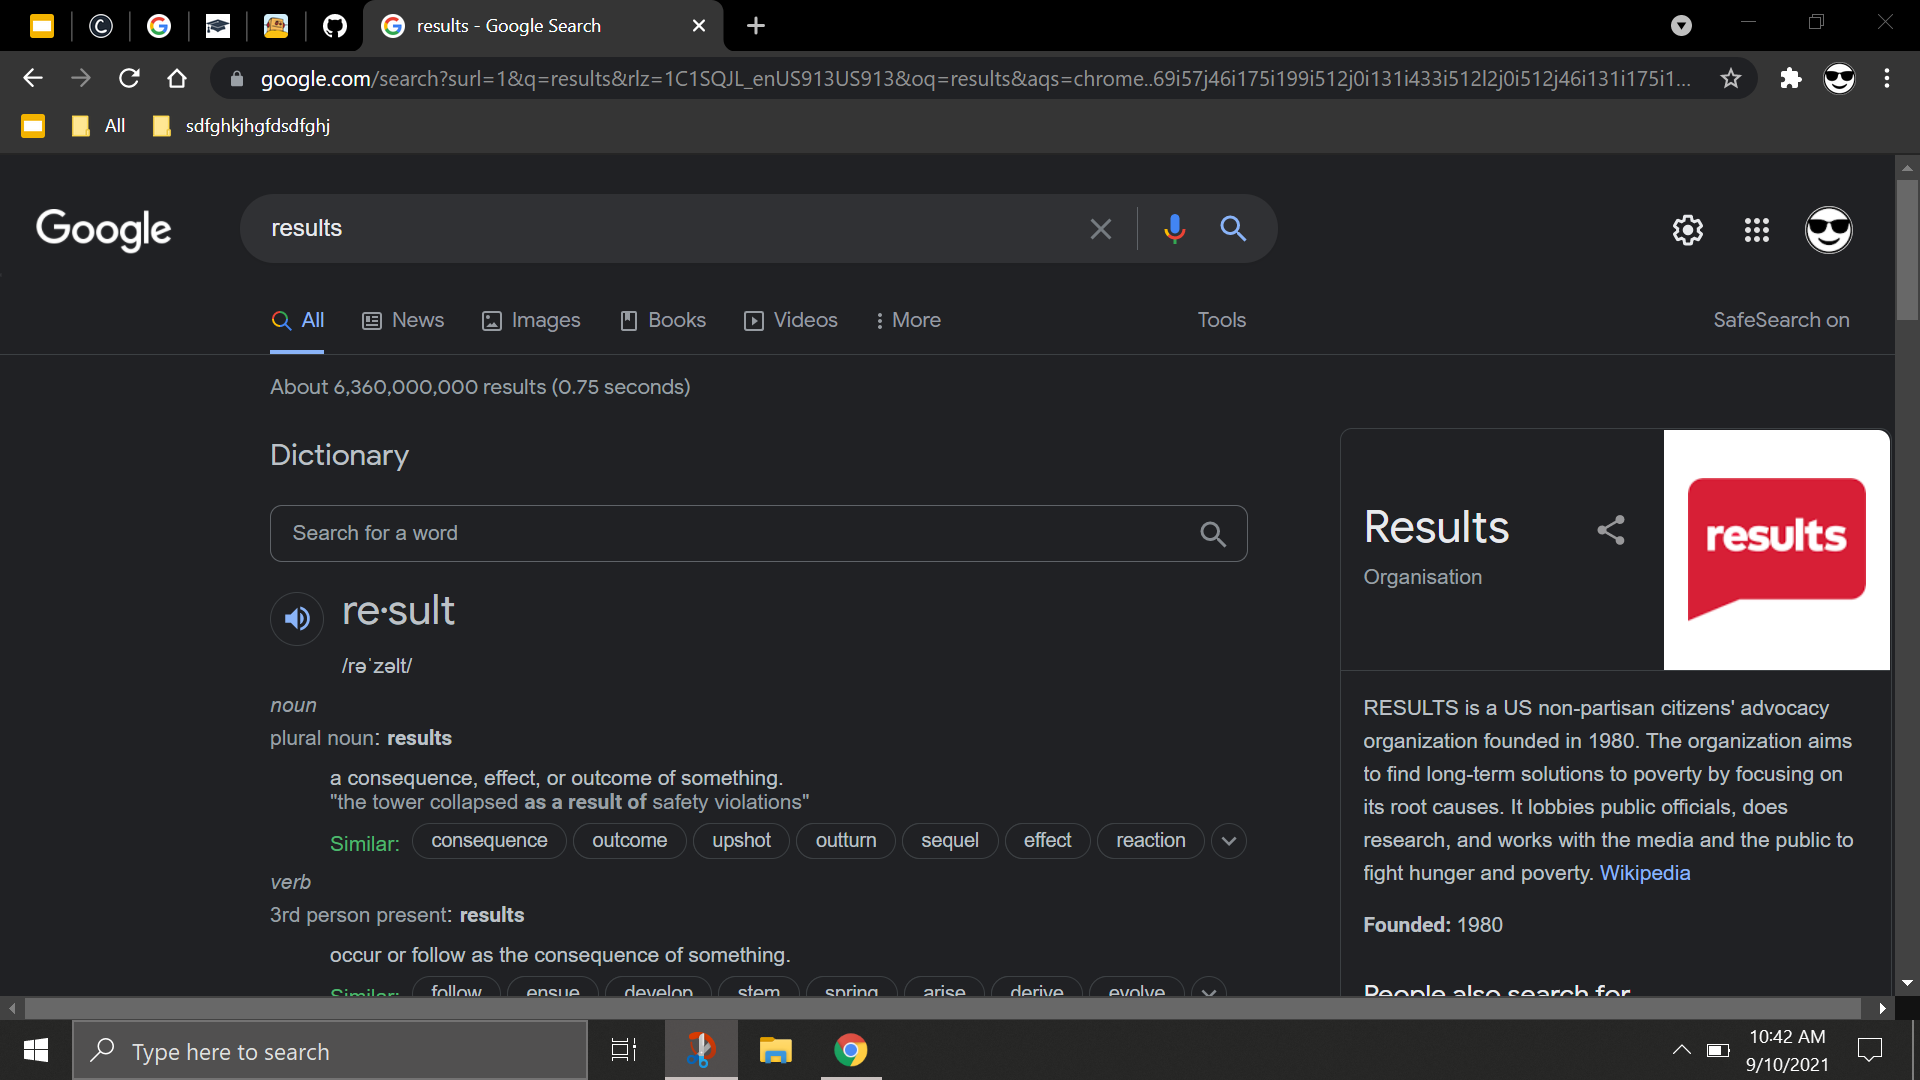Open the Wikipedia link in the panel
This screenshot has width=1920, height=1080.
click(x=1645, y=873)
